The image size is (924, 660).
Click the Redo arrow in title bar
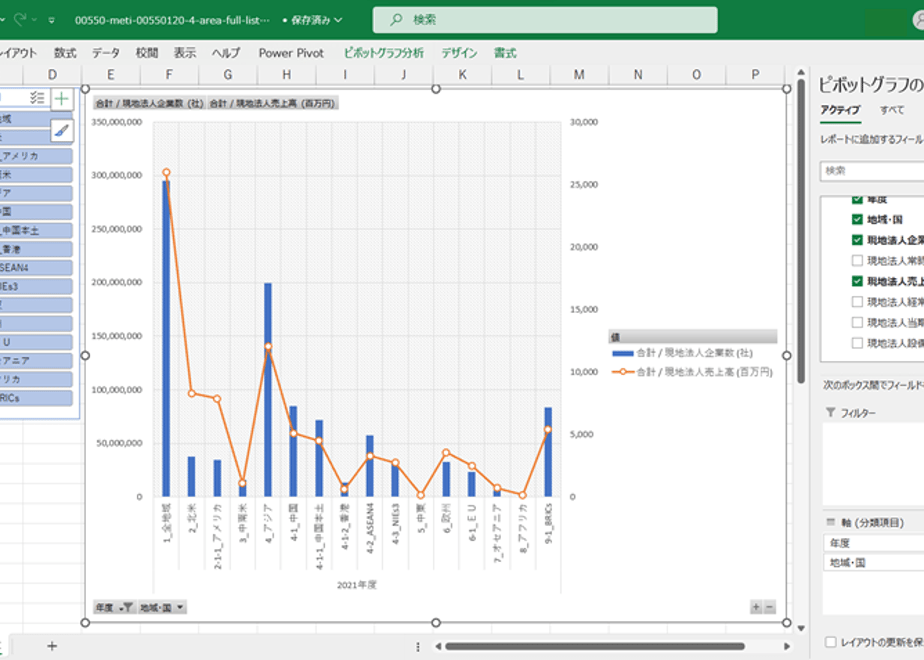click(20, 19)
